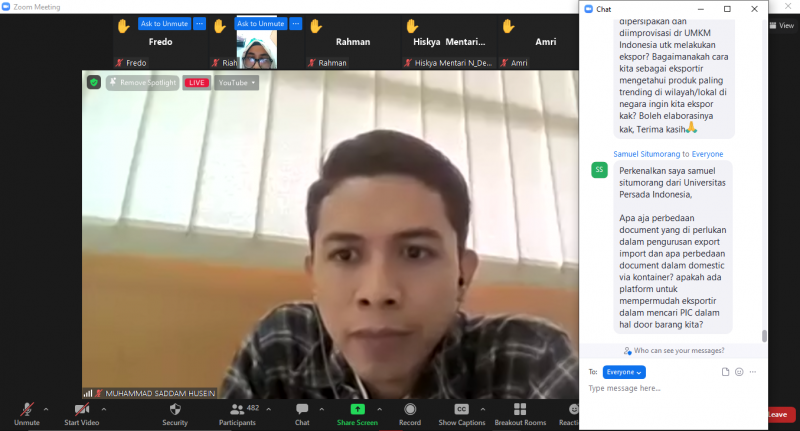Open audio options arrow beside Unmute
800x431 pixels.
coord(46,409)
